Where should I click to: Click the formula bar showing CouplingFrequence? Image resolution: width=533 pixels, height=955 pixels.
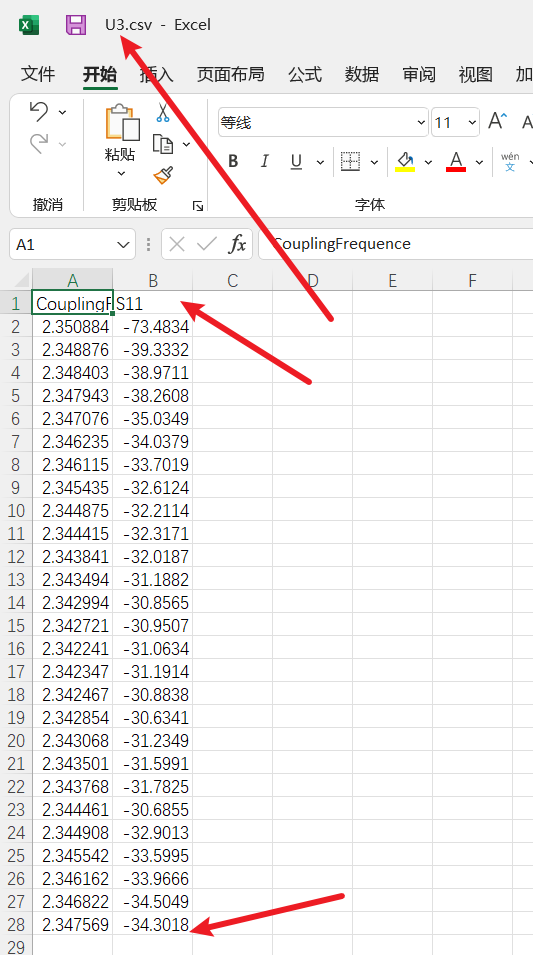coord(396,244)
